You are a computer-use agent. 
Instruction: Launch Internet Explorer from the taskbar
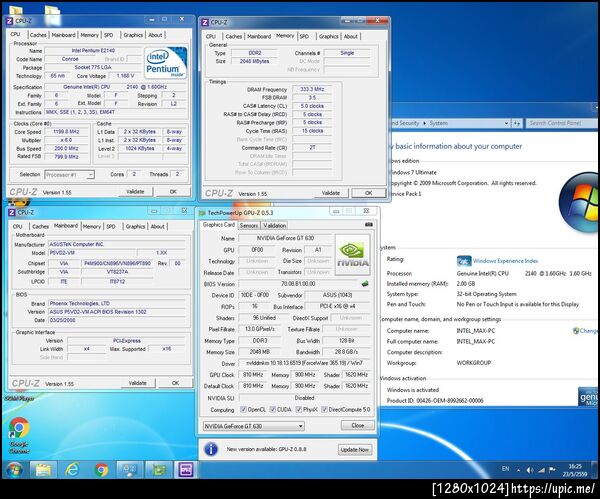[72, 470]
